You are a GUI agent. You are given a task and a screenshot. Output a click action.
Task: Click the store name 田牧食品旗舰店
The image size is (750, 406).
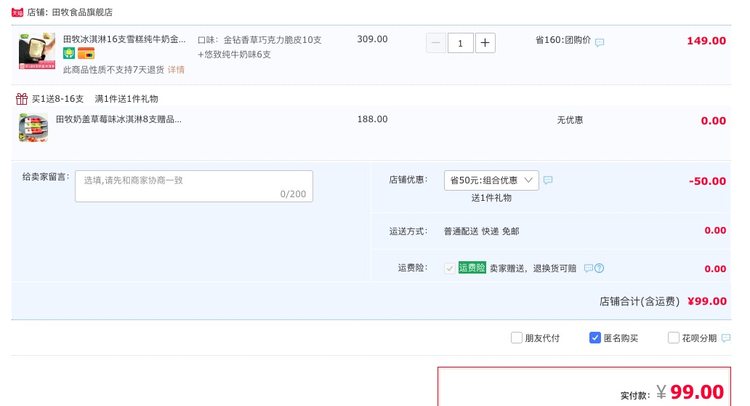(82, 12)
